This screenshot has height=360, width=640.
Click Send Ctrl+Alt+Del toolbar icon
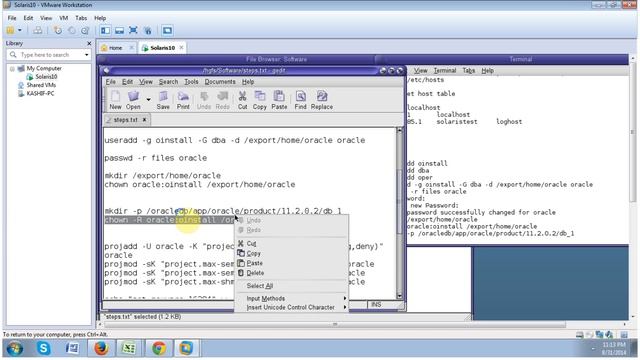pos(37,31)
